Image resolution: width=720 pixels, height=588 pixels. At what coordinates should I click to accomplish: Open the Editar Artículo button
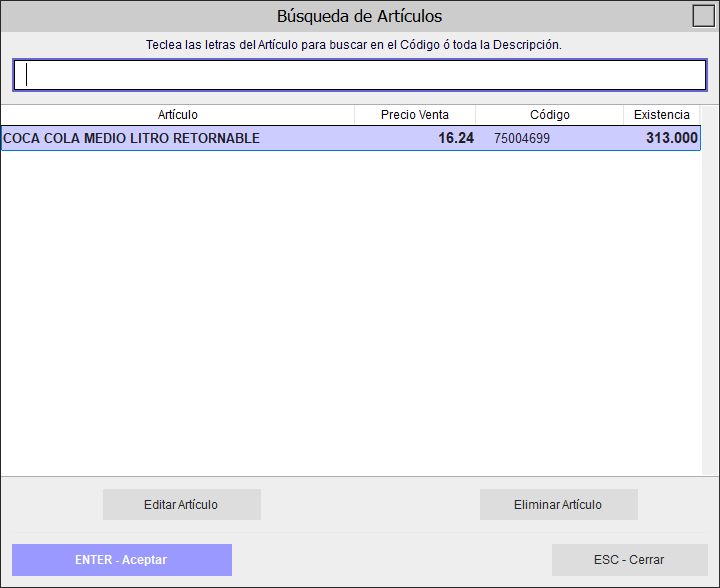[x=182, y=504]
